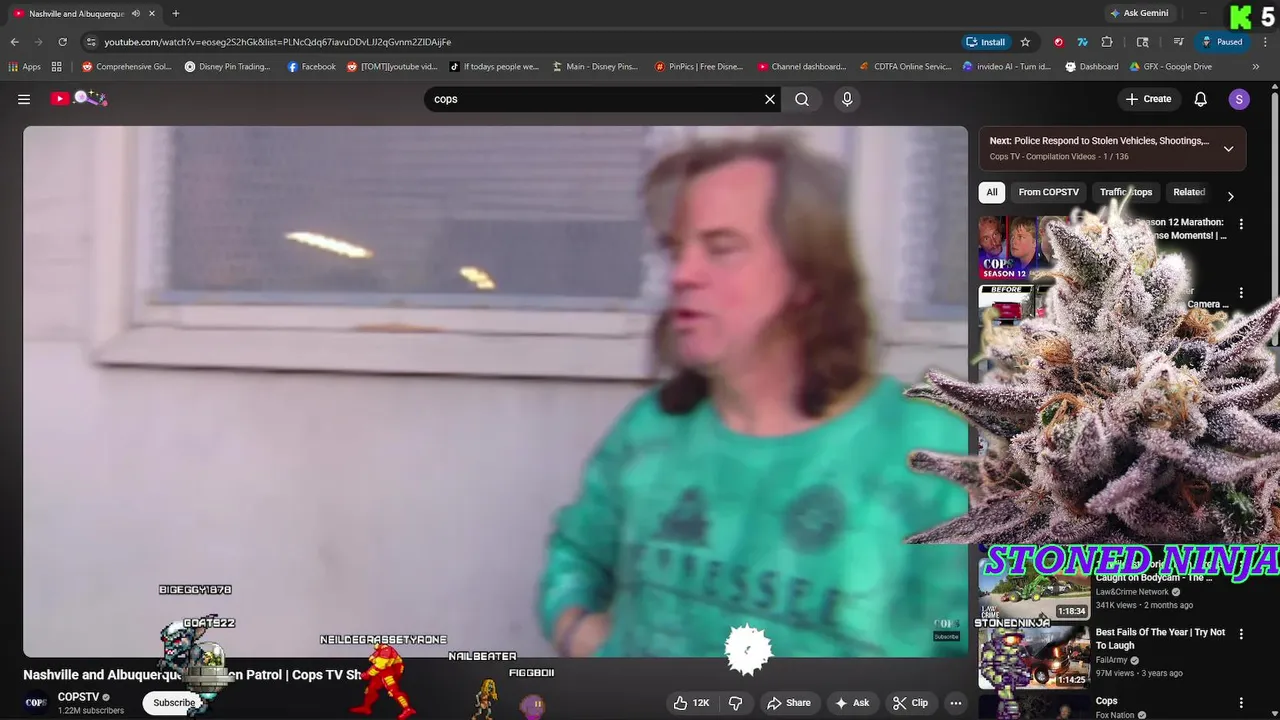1280x720 pixels.
Task: Open CDTFA Online Services bookmark
Action: [905, 67]
